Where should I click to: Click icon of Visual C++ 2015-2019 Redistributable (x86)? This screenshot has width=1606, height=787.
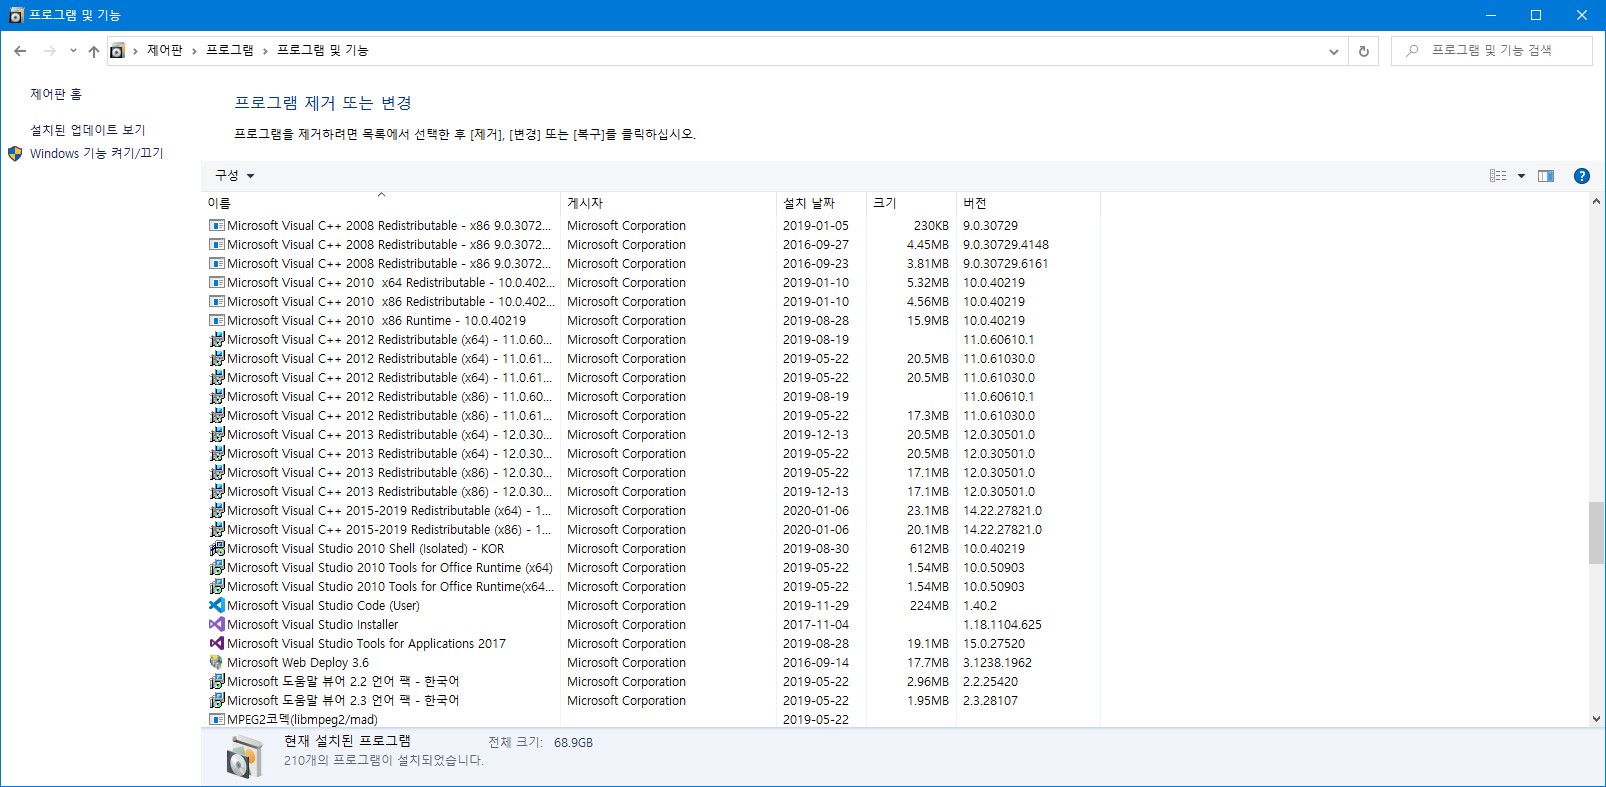click(x=217, y=530)
